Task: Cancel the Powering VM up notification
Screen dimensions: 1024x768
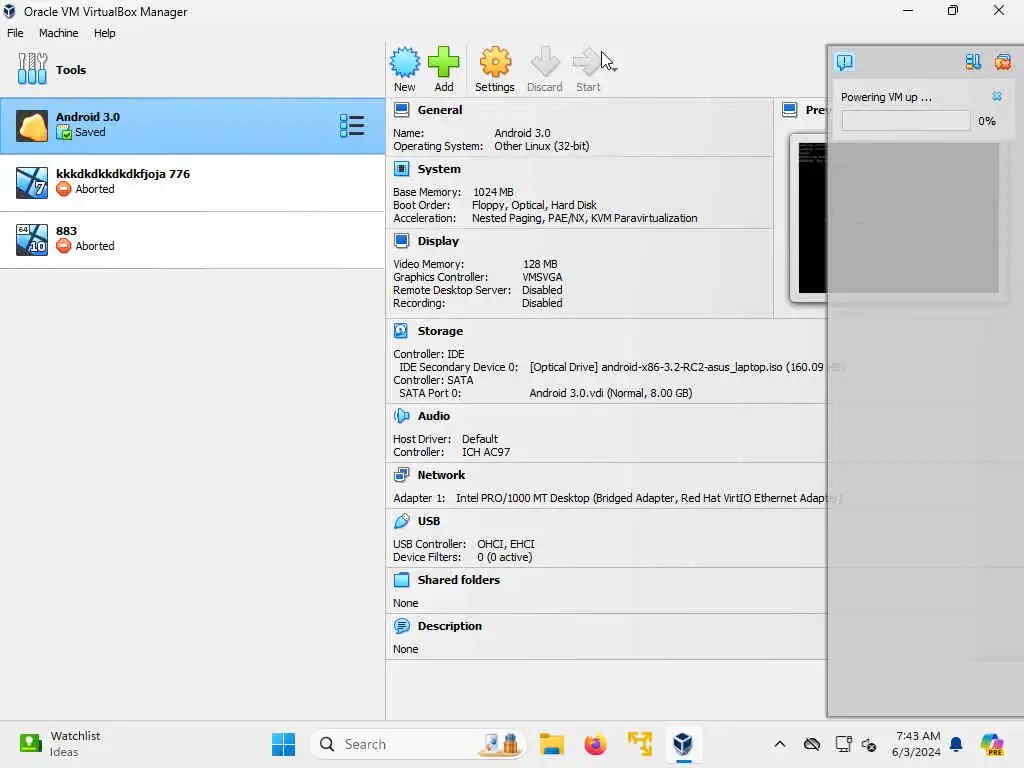Action: coord(997,96)
